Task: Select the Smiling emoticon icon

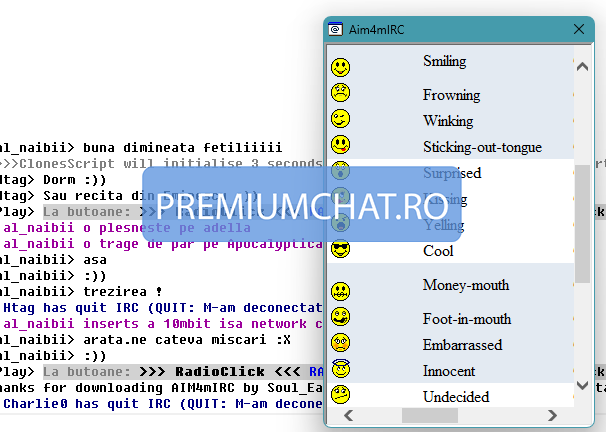Action: [340, 67]
